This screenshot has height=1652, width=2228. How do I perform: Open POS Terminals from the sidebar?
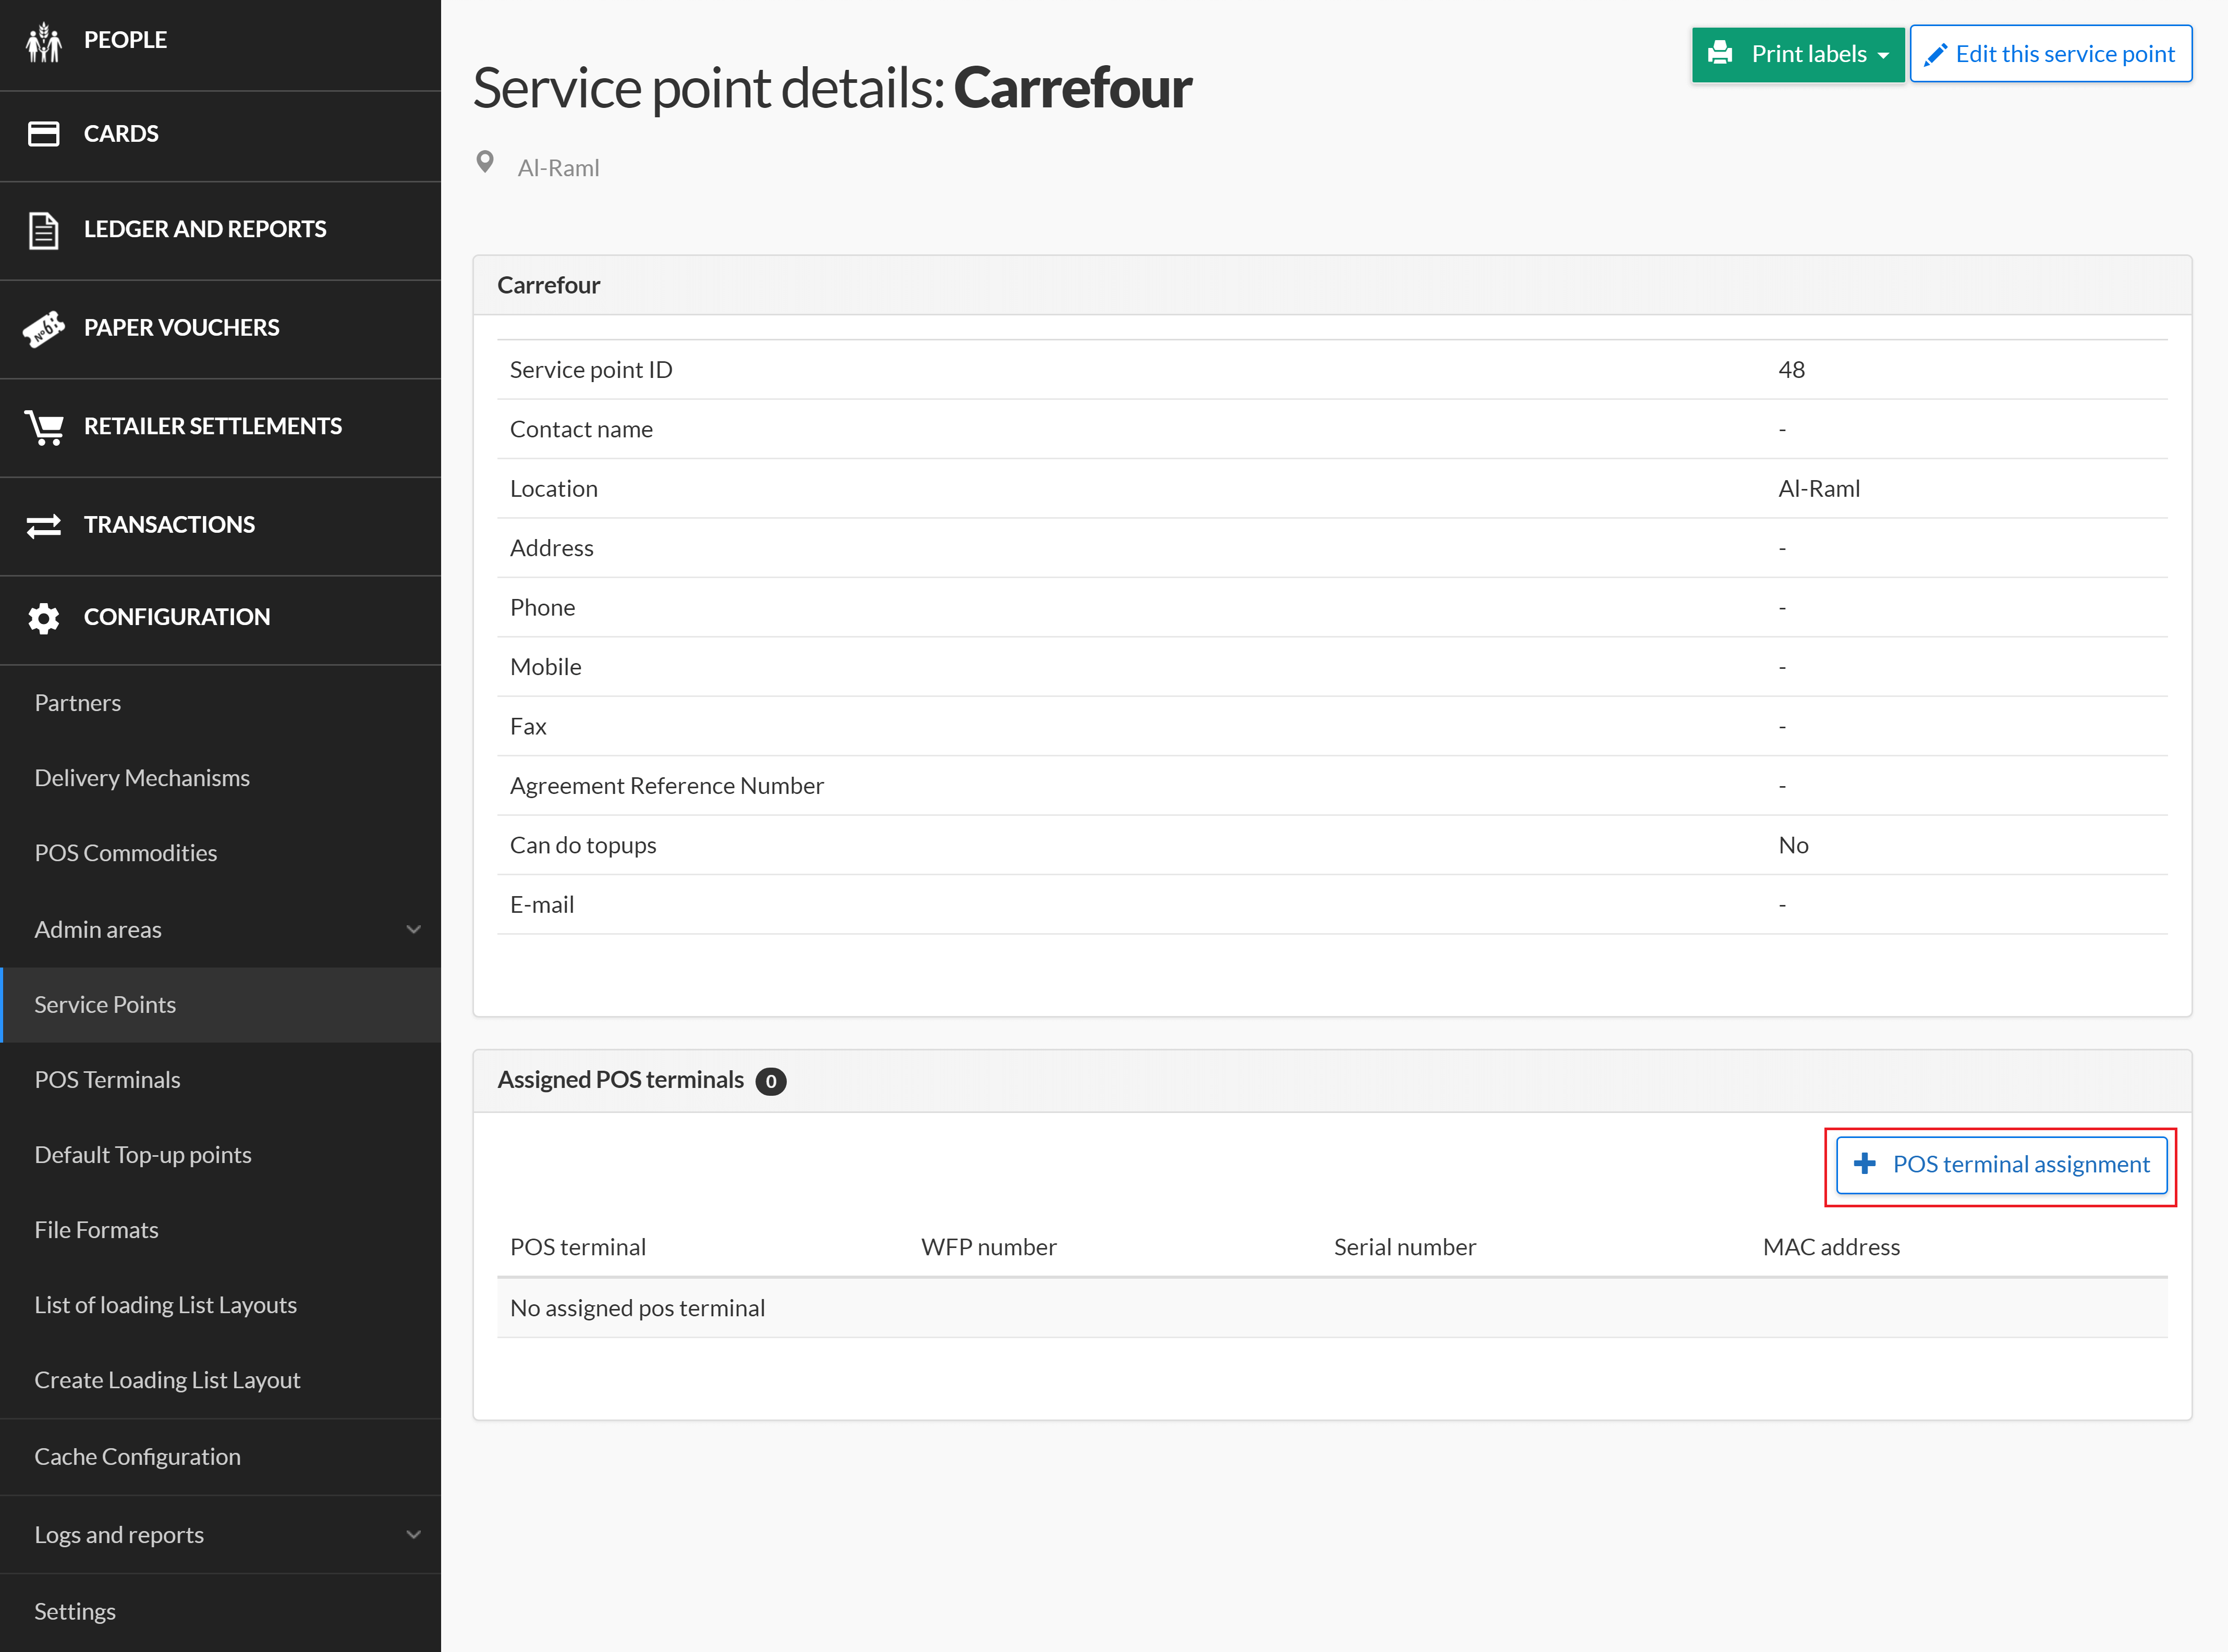pyautogui.click(x=107, y=1079)
